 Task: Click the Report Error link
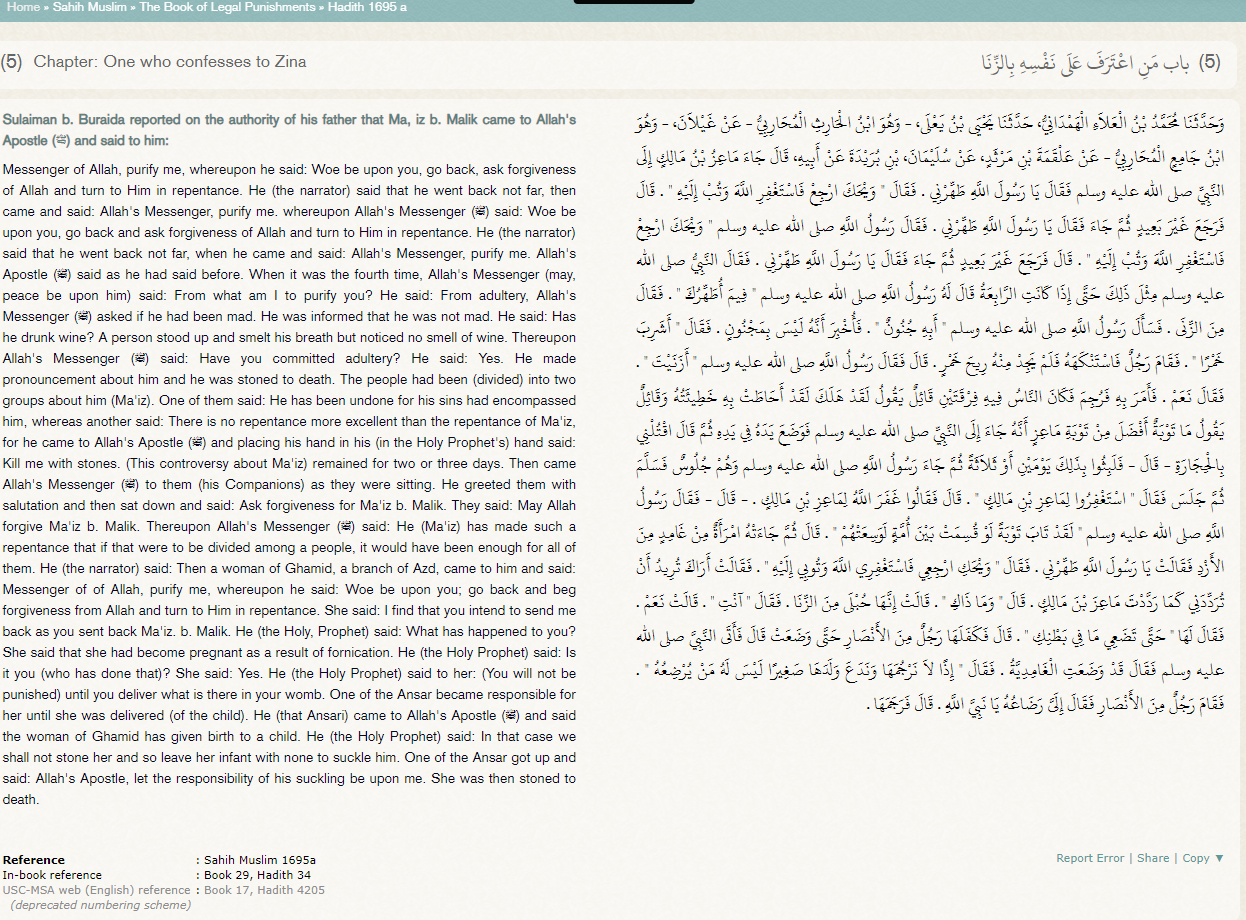(x=1090, y=858)
